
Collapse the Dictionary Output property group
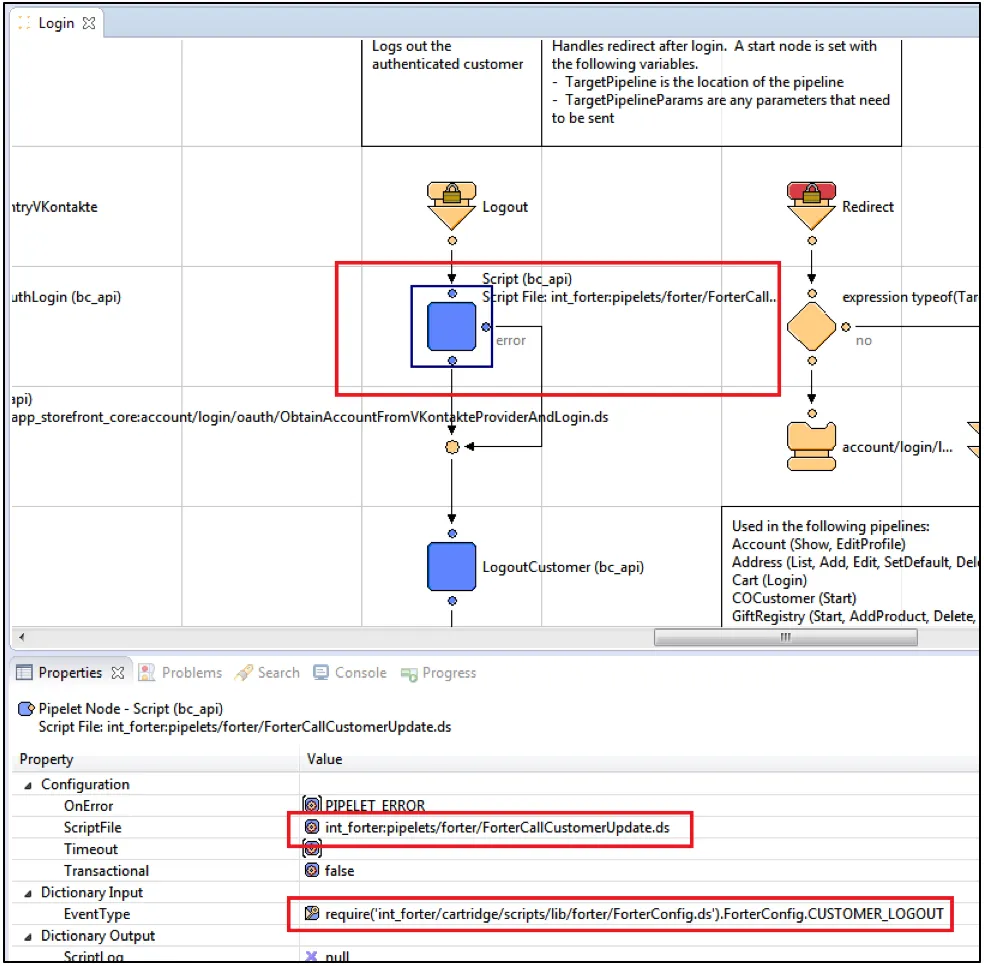coord(28,936)
